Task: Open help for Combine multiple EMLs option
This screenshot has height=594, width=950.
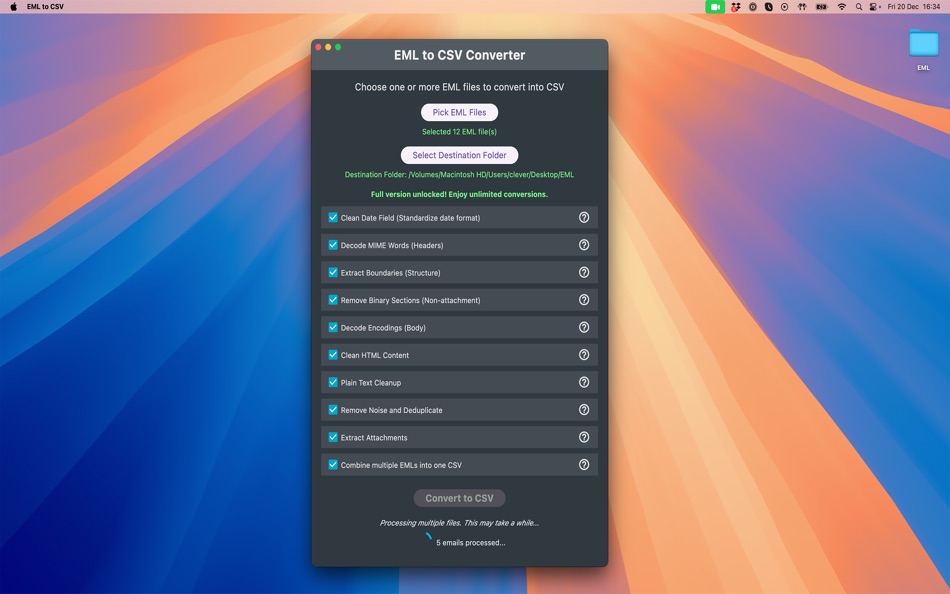Action: pyautogui.click(x=583, y=465)
